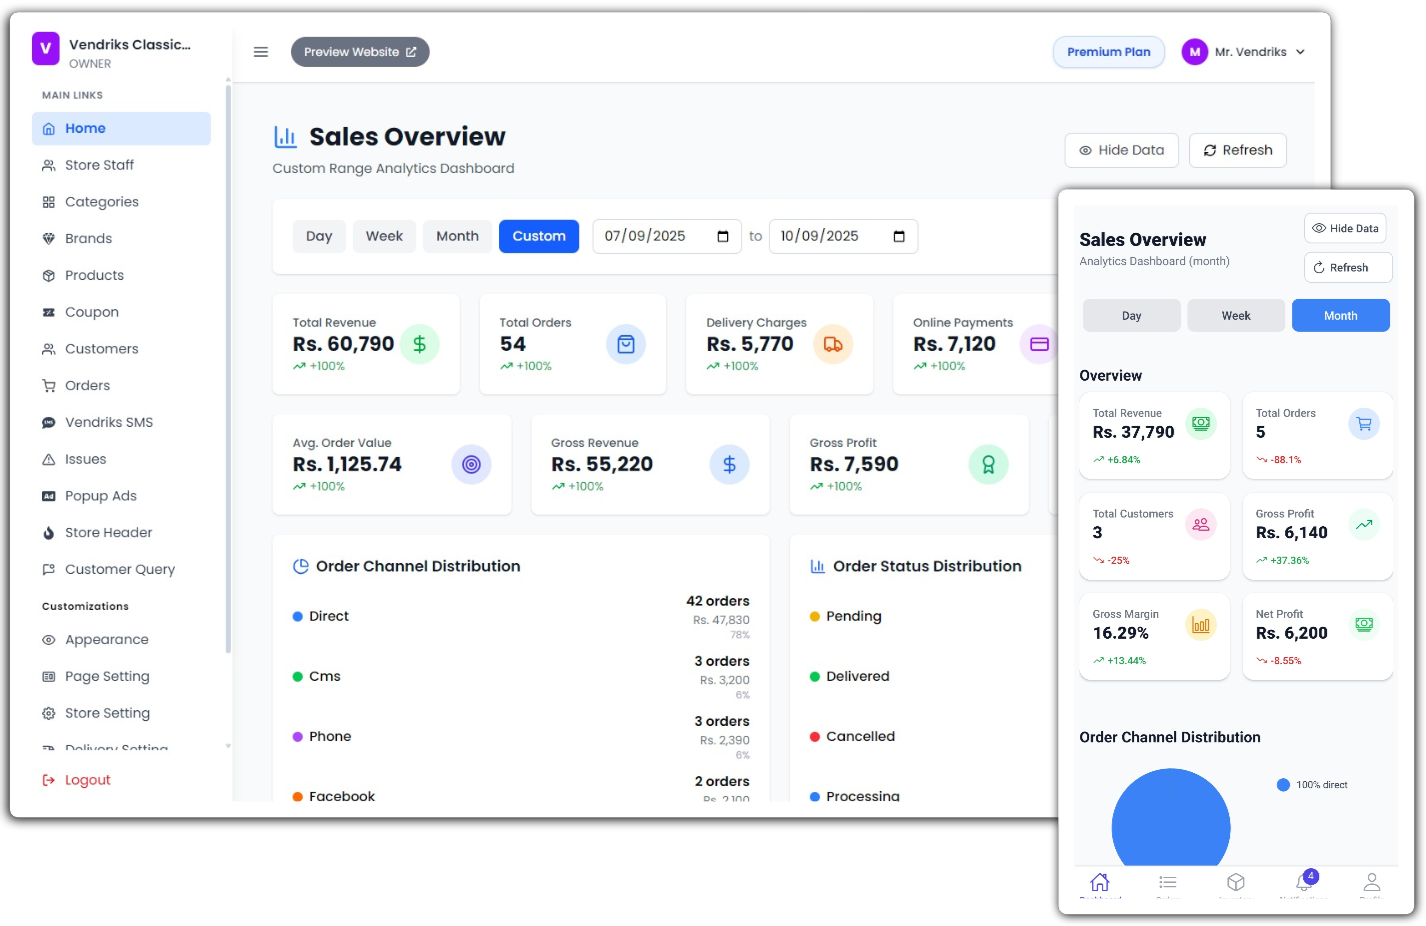
Task: Toggle Hide Data on the main dashboard
Action: (x=1121, y=150)
